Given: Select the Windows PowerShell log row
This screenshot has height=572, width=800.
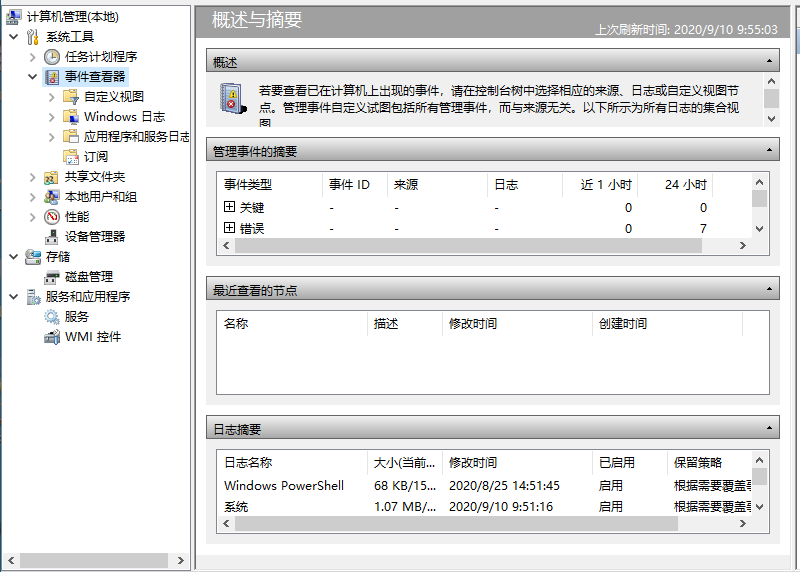Looking at the screenshot, I should click(x=485, y=485).
